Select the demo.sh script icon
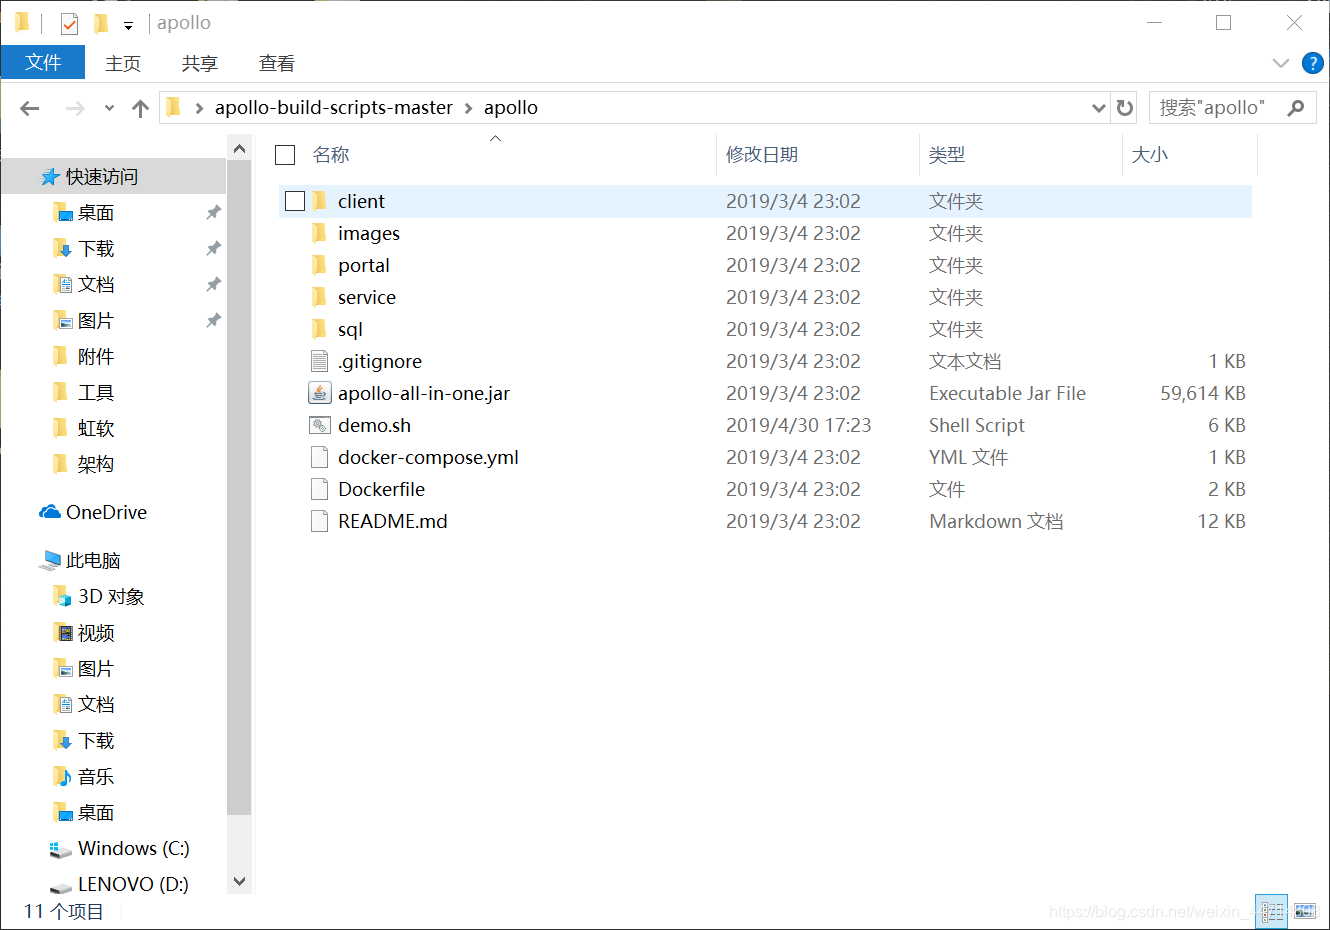The height and width of the screenshot is (930, 1330). (x=320, y=425)
